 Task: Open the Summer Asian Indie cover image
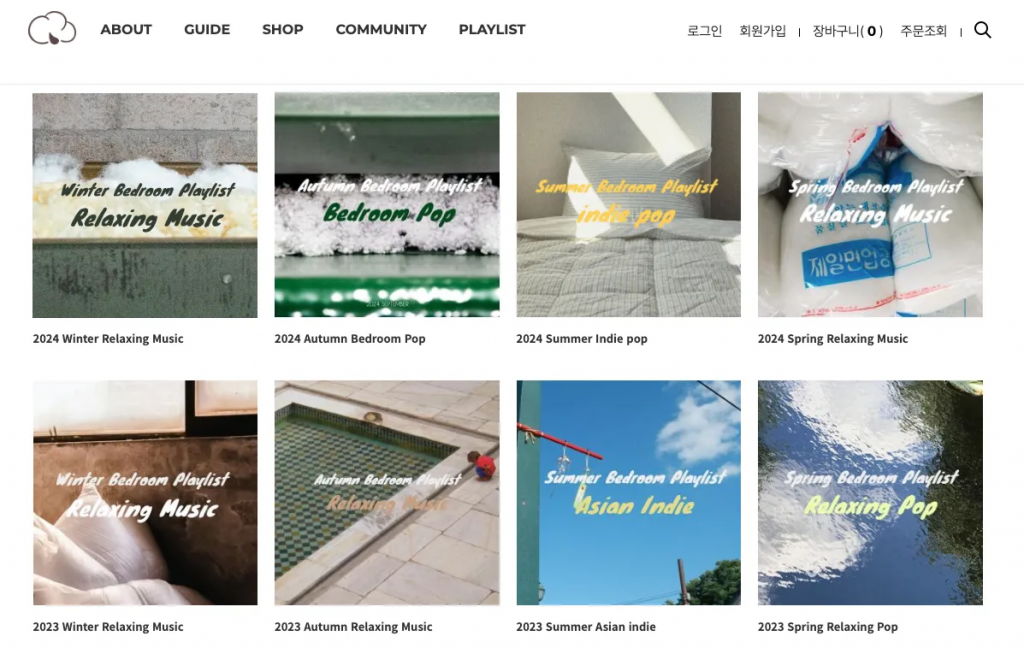[628, 493]
